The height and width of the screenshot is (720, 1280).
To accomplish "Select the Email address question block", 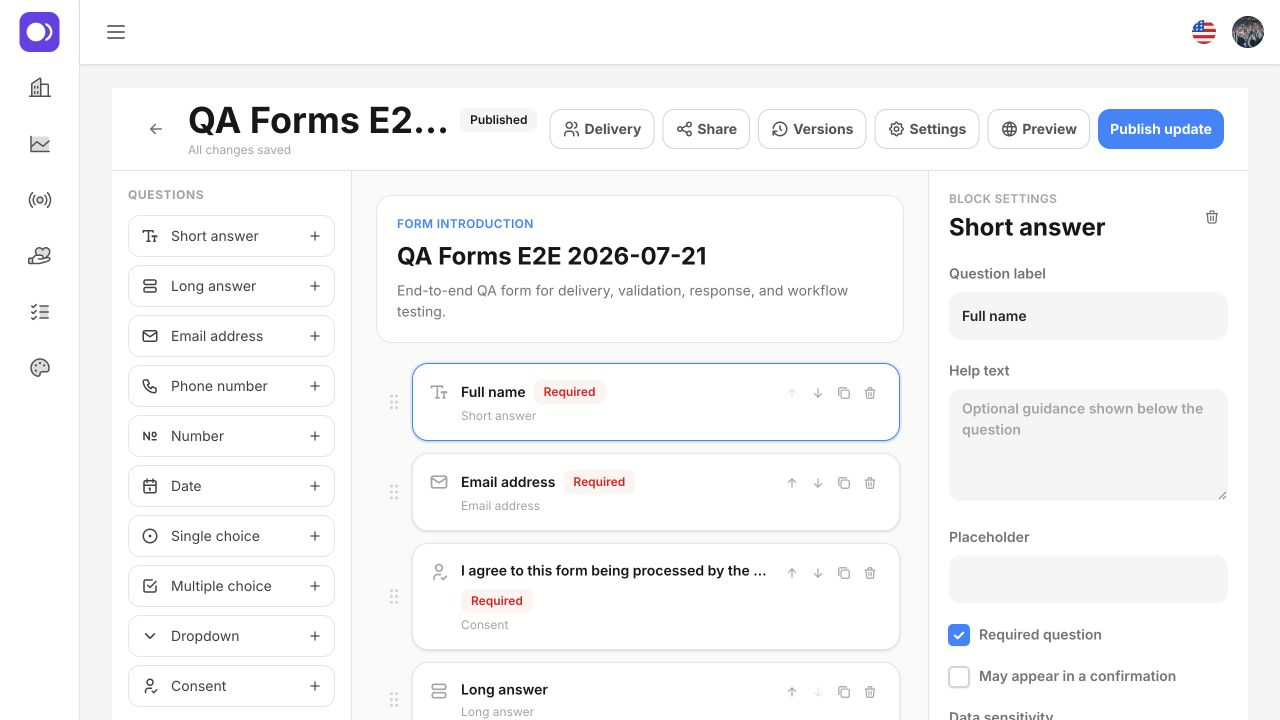I will [656, 492].
